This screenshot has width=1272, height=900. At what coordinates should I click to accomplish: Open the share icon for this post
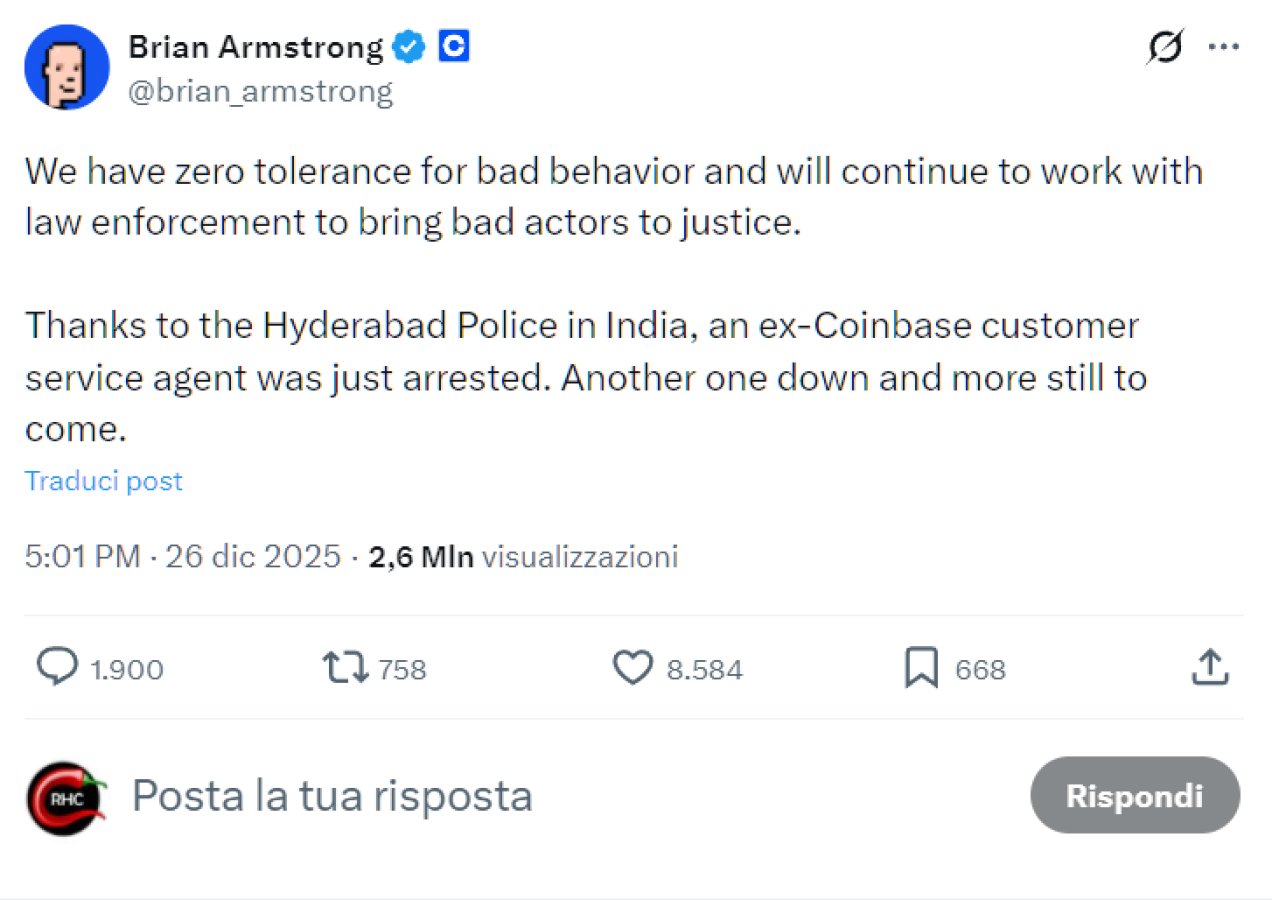(x=1208, y=669)
